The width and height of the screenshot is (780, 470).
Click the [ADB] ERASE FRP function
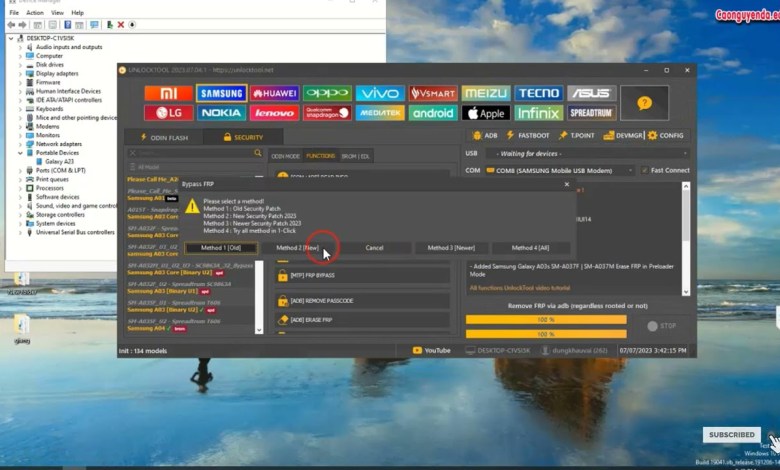point(362,320)
